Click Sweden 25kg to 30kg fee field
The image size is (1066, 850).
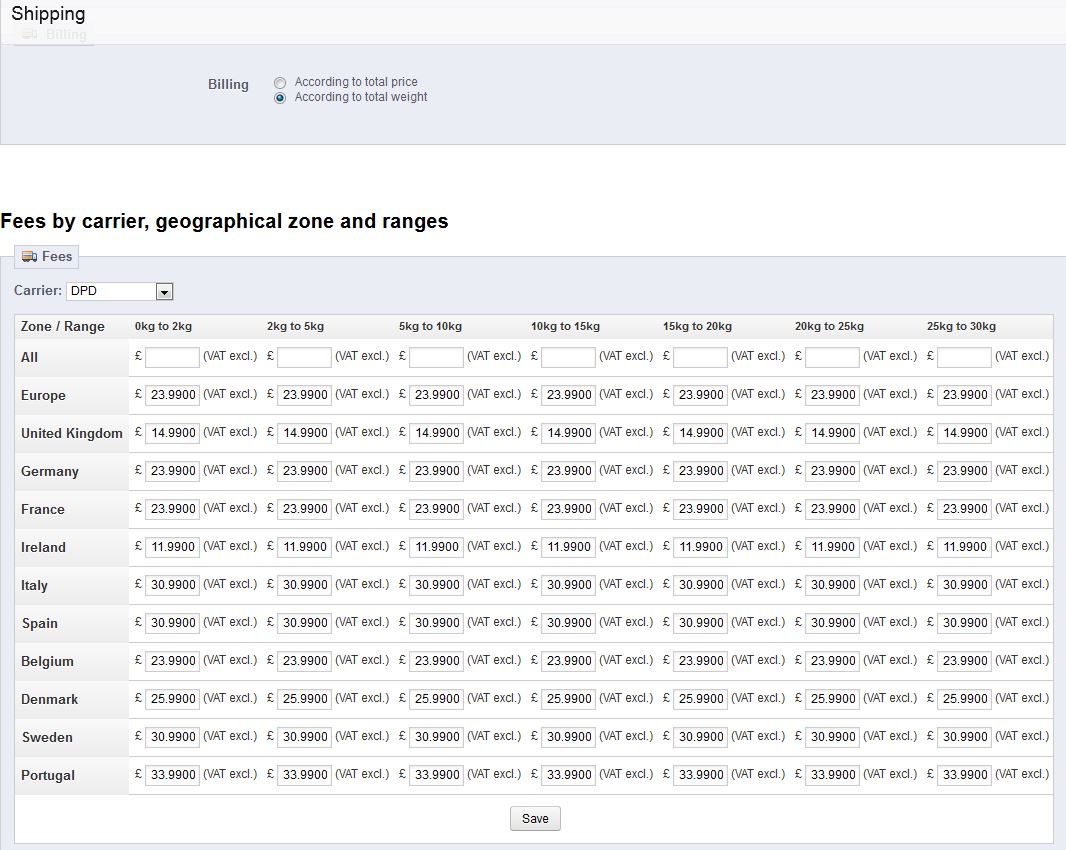964,738
